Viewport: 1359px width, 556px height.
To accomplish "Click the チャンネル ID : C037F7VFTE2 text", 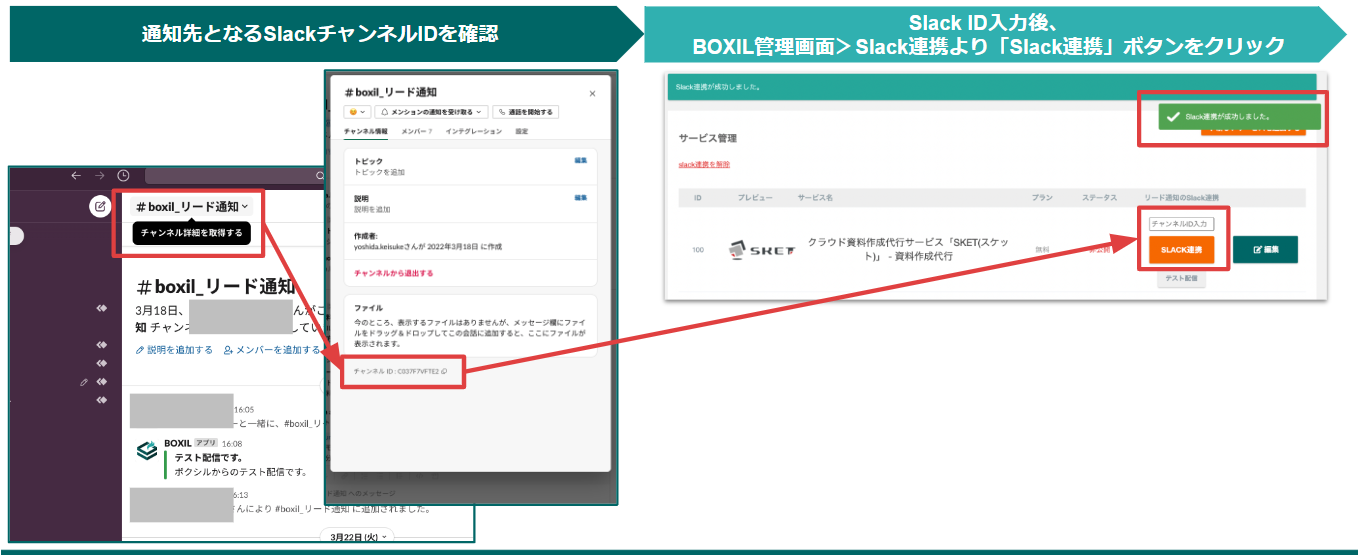I will [x=395, y=371].
